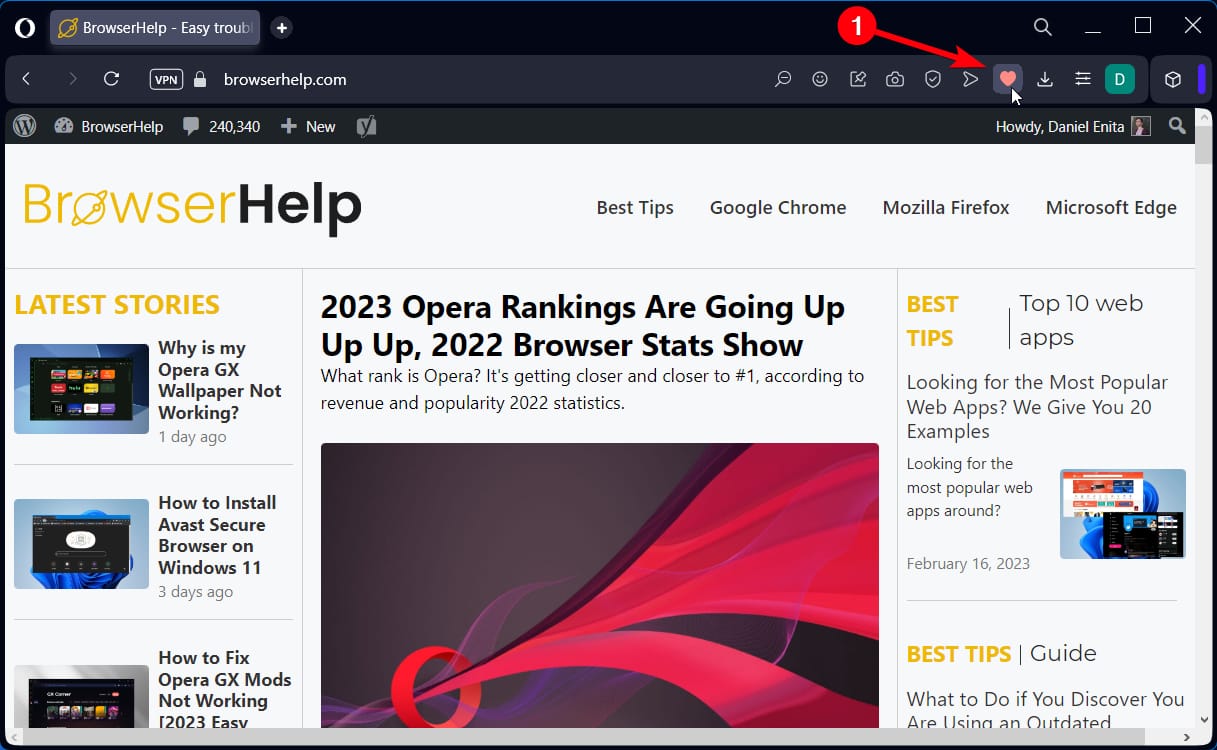The height and width of the screenshot is (750, 1217).
Task: Open the ad blocker shield icon
Action: pyautogui.click(x=933, y=79)
